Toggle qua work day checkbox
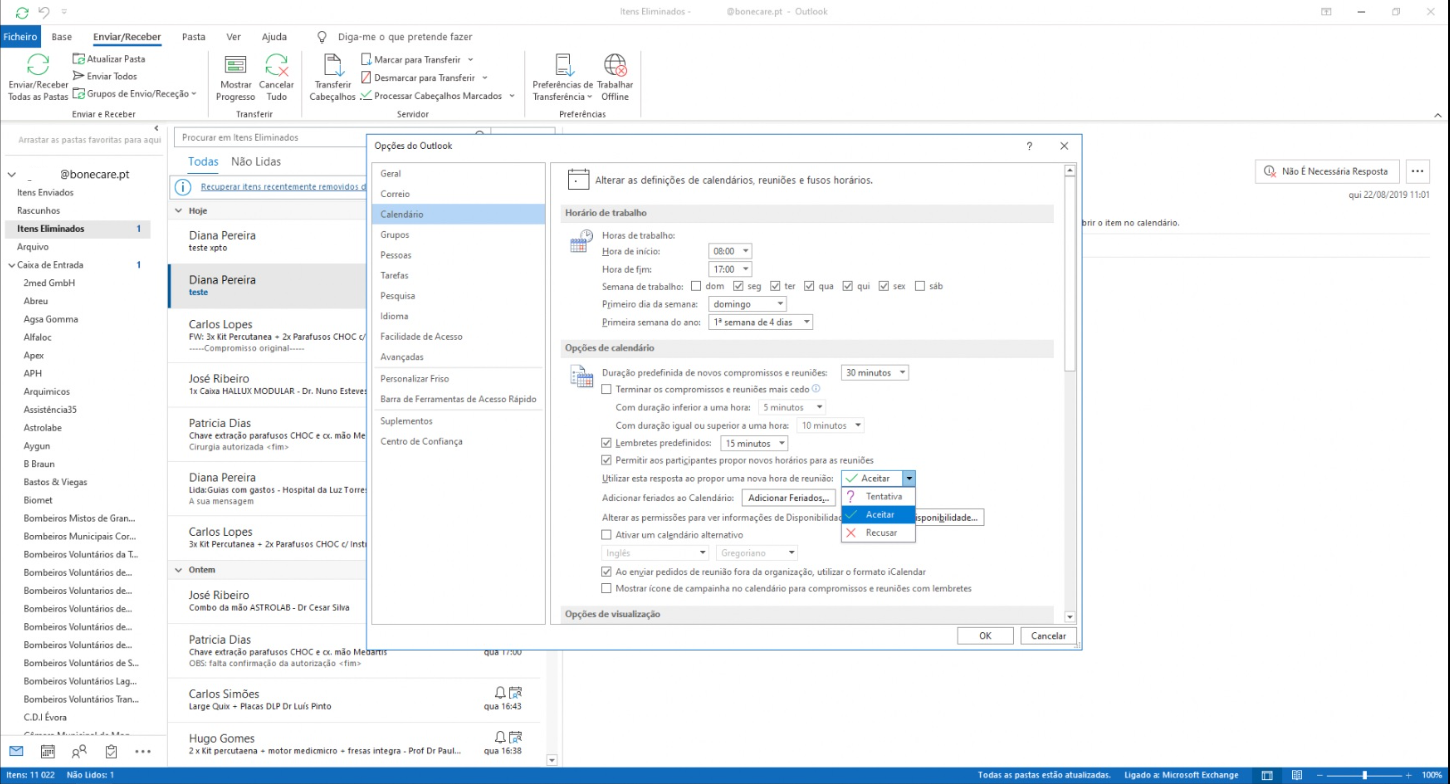The height and width of the screenshot is (784, 1450). click(x=809, y=286)
